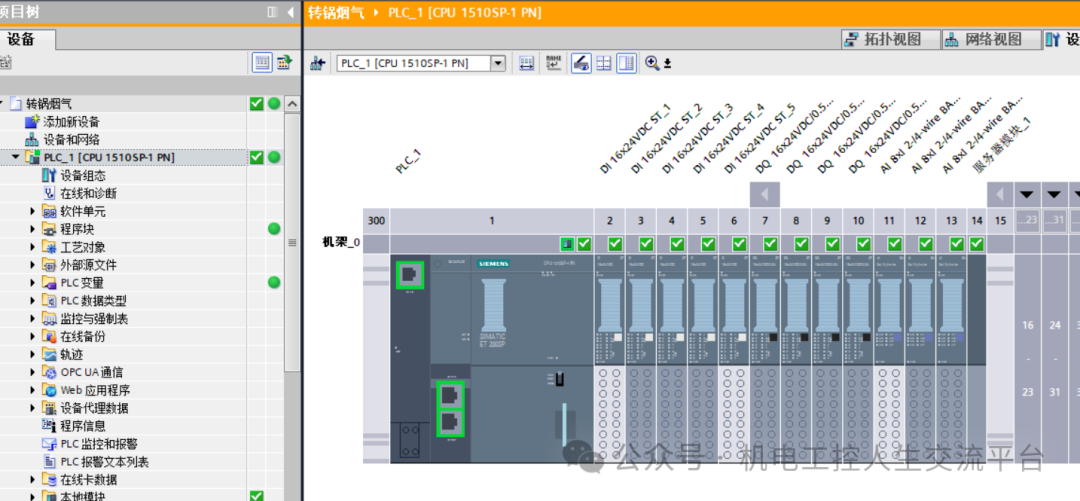The height and width of the screenshot is (501, 1080).
Task: Select the 设备 tab in project tree
Action: [22, 39]
